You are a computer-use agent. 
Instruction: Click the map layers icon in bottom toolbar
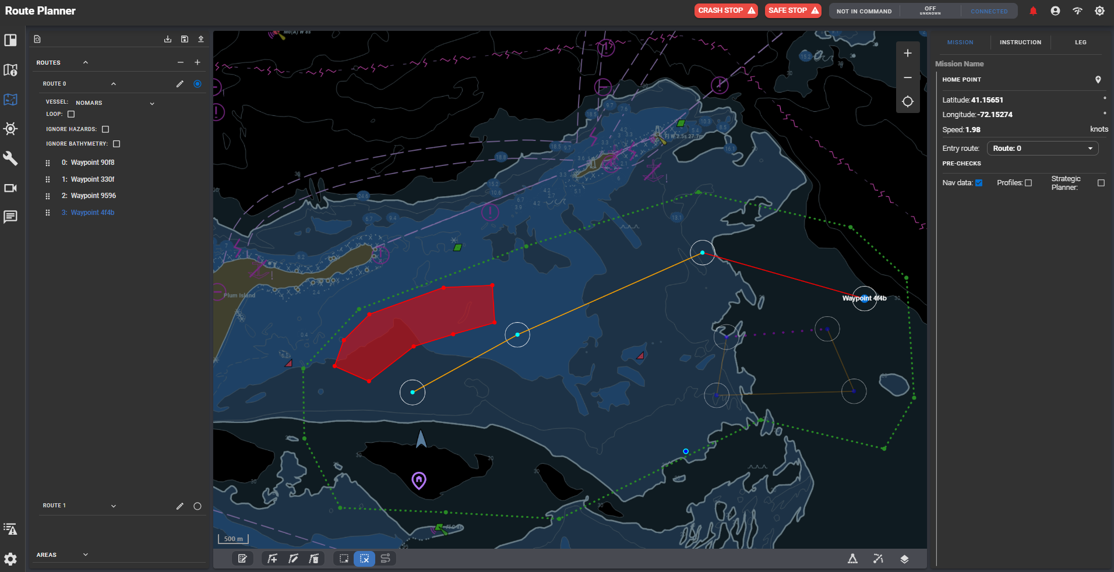click(904, 559)
